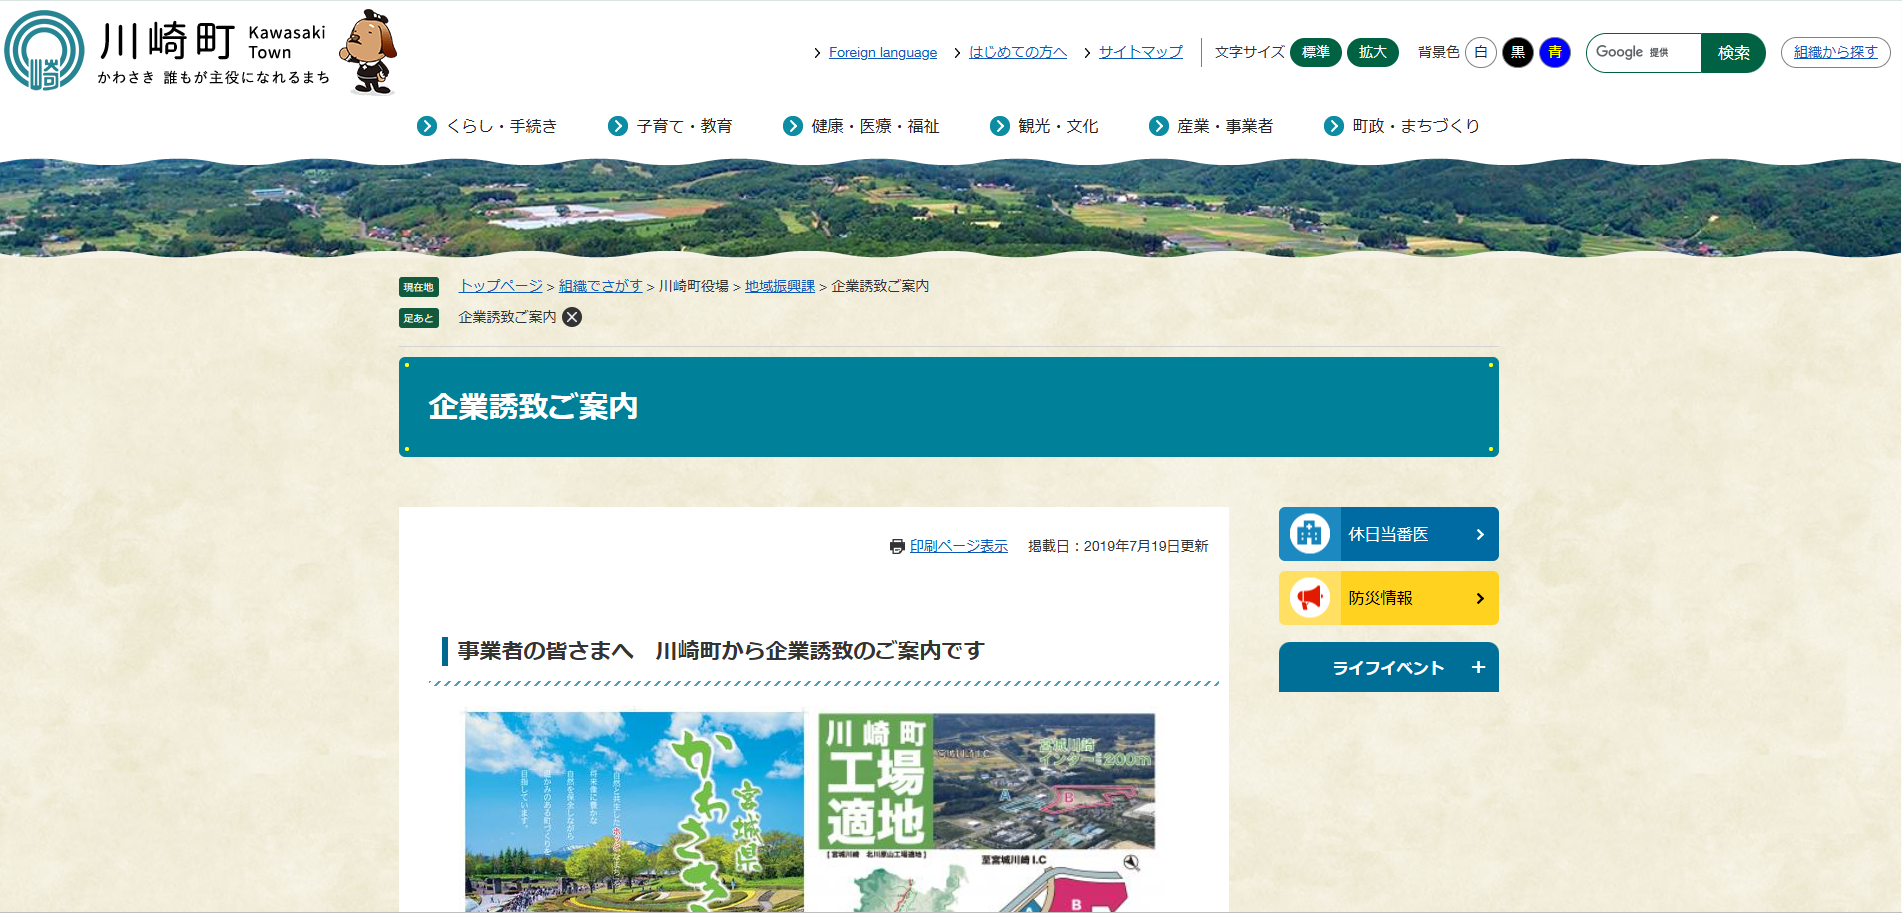The image size is (1902, 913).
Task: Click the megaphone icon on 防災情報
Action: 1309,598
